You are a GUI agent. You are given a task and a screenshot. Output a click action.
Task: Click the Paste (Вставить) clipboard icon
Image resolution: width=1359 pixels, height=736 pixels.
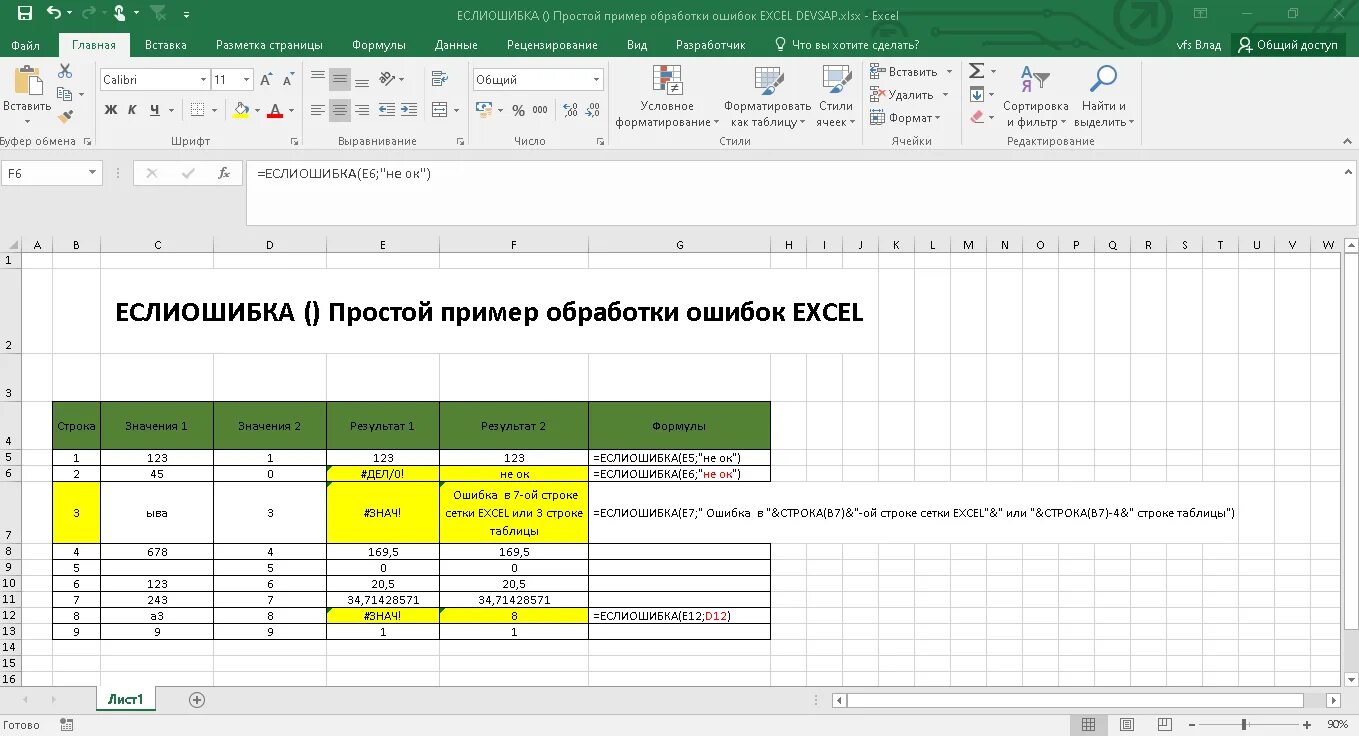pos(27,80)
